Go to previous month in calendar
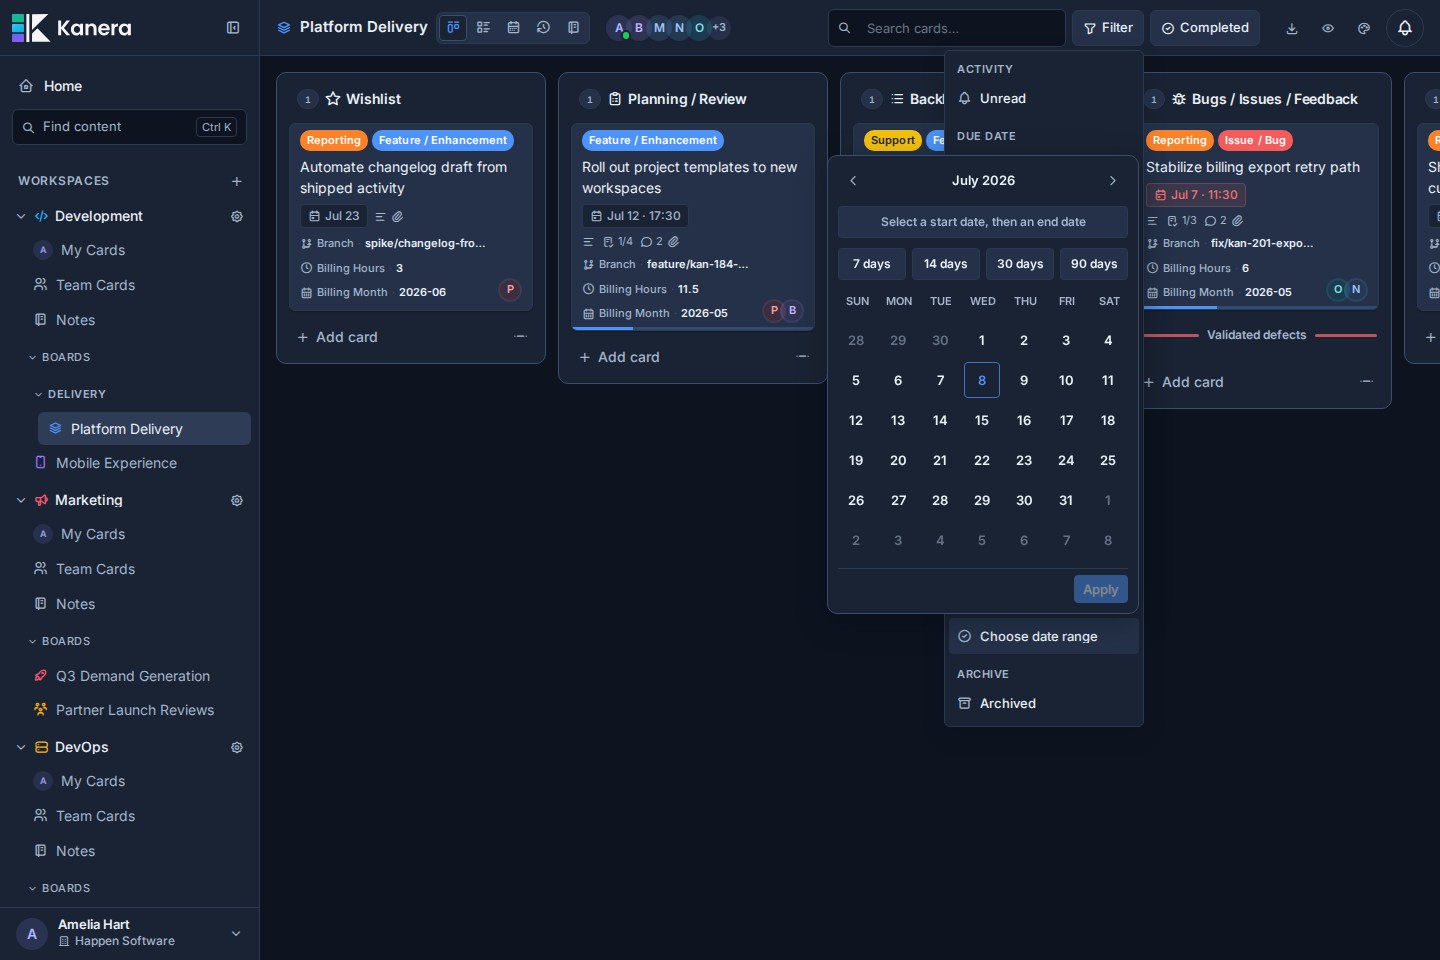The height and width of the screenshot is (960, 1440). point(853,181)
